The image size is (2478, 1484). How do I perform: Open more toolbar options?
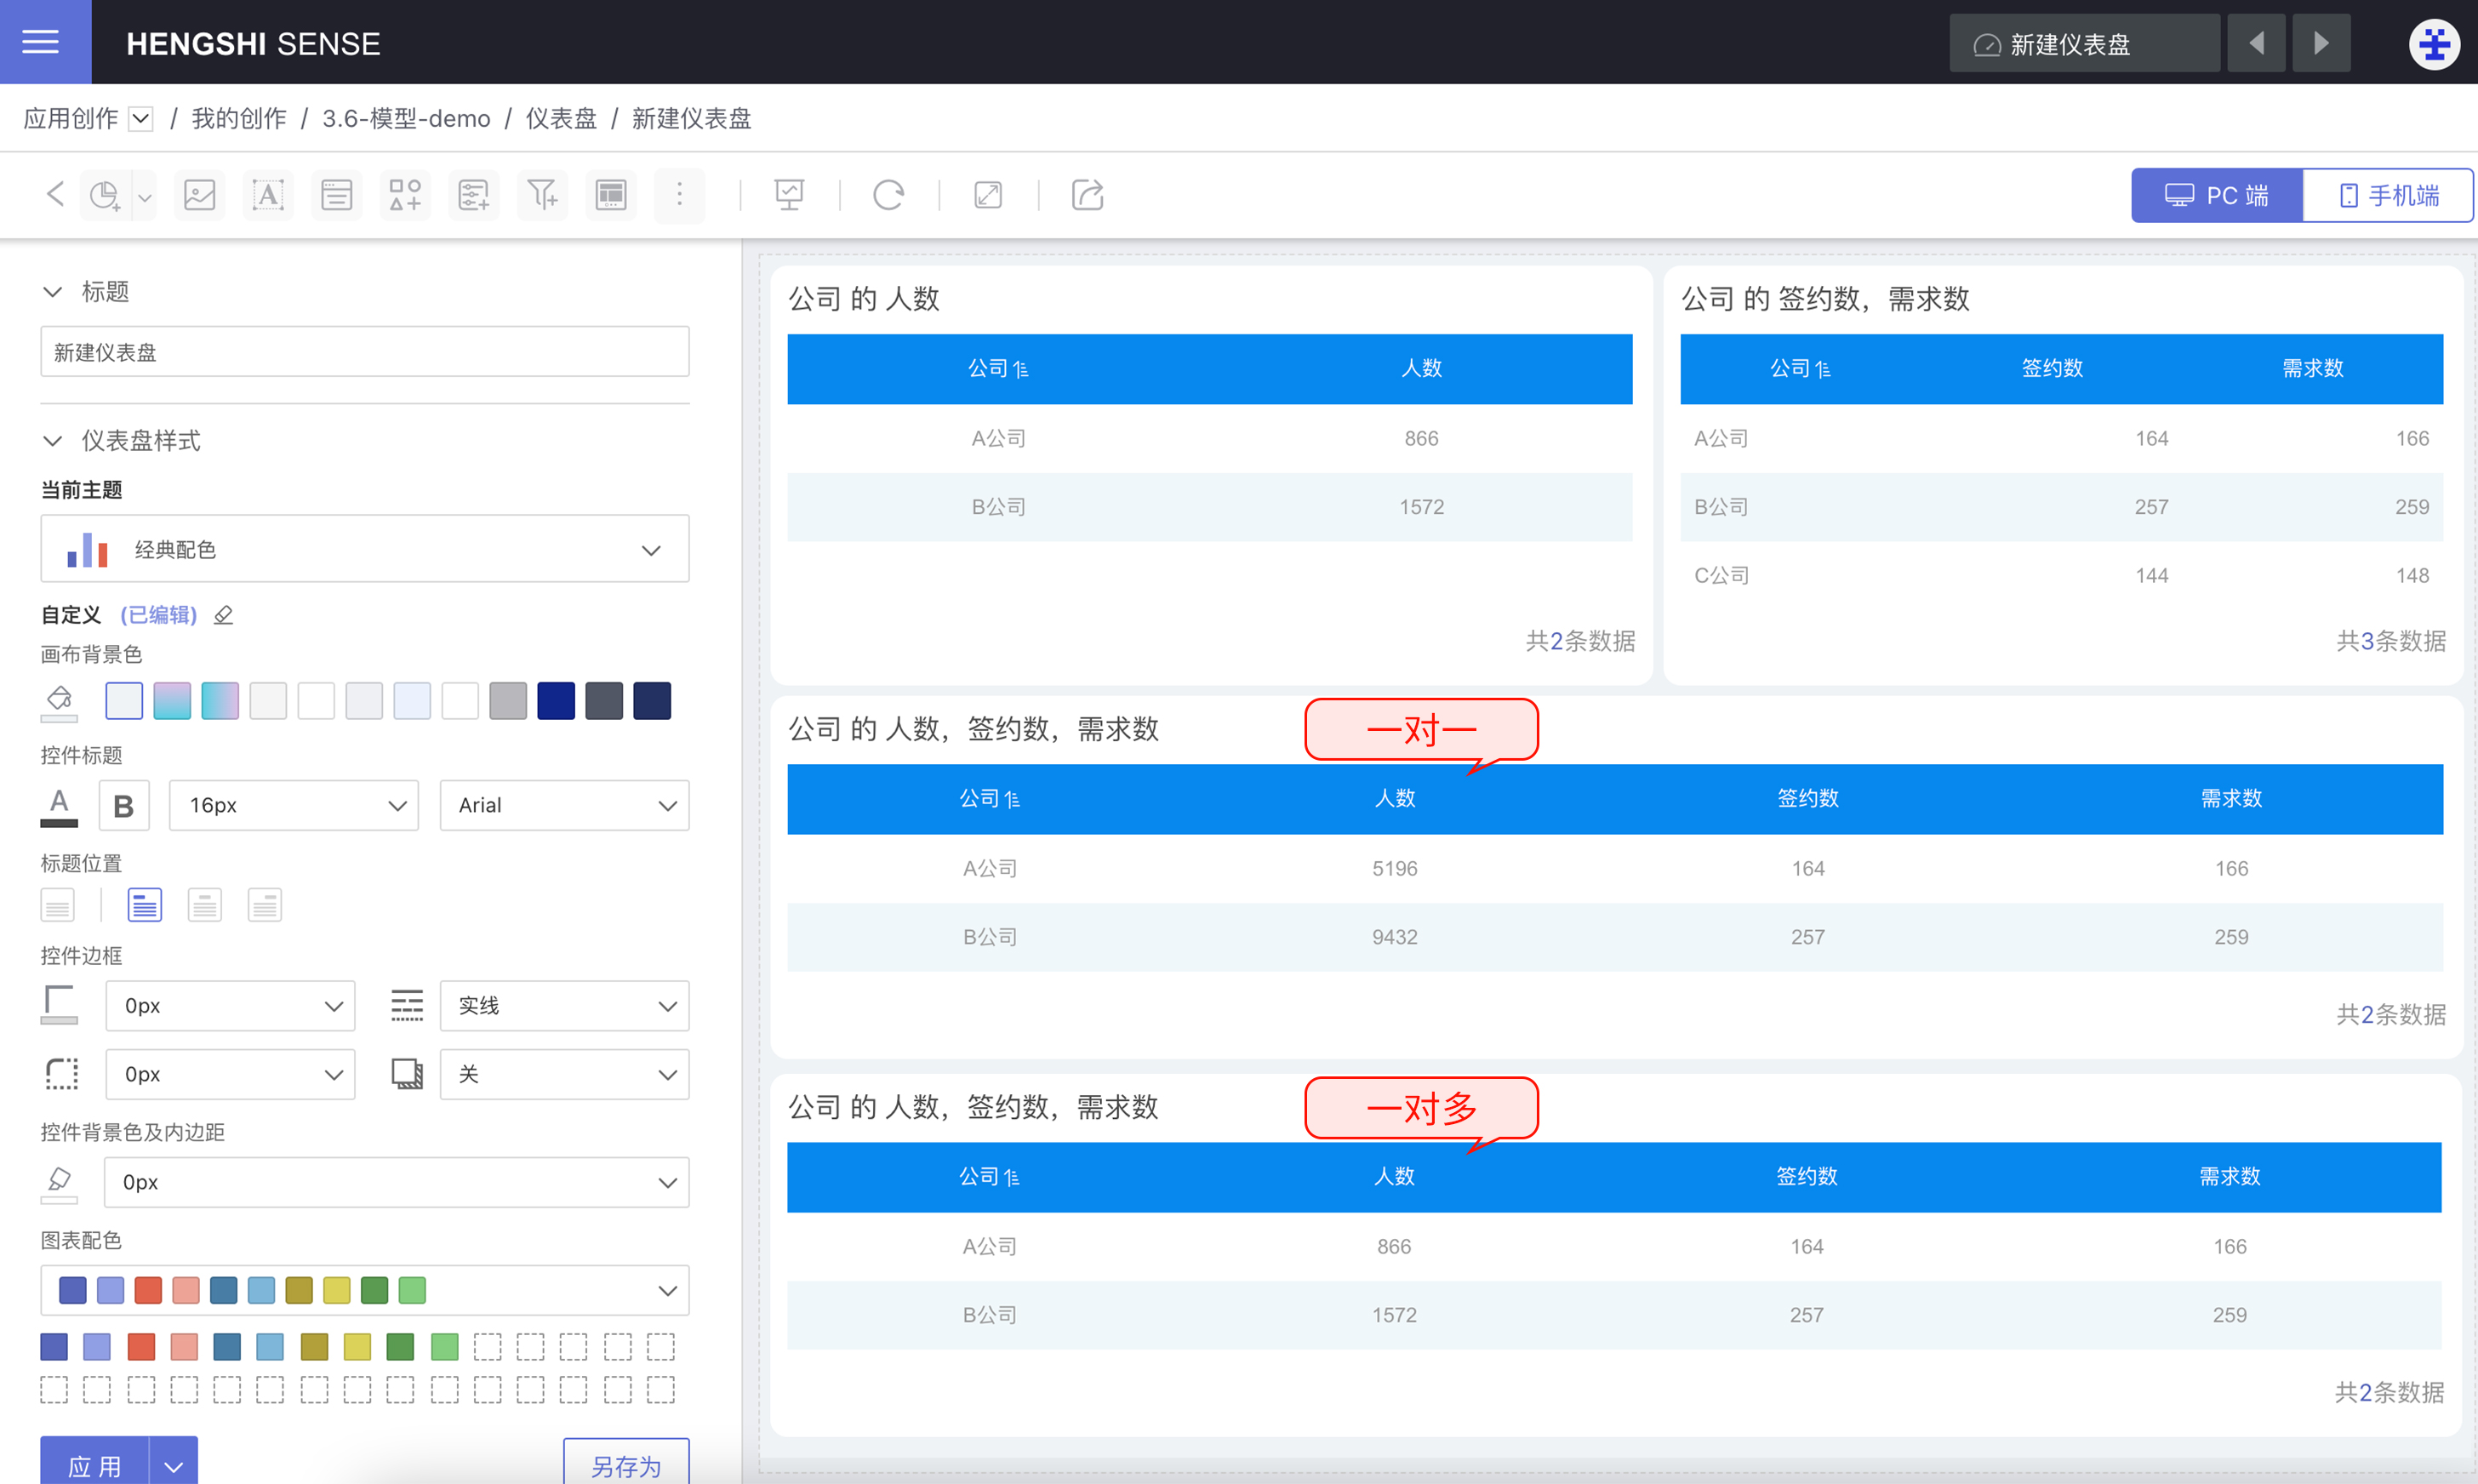680,195
